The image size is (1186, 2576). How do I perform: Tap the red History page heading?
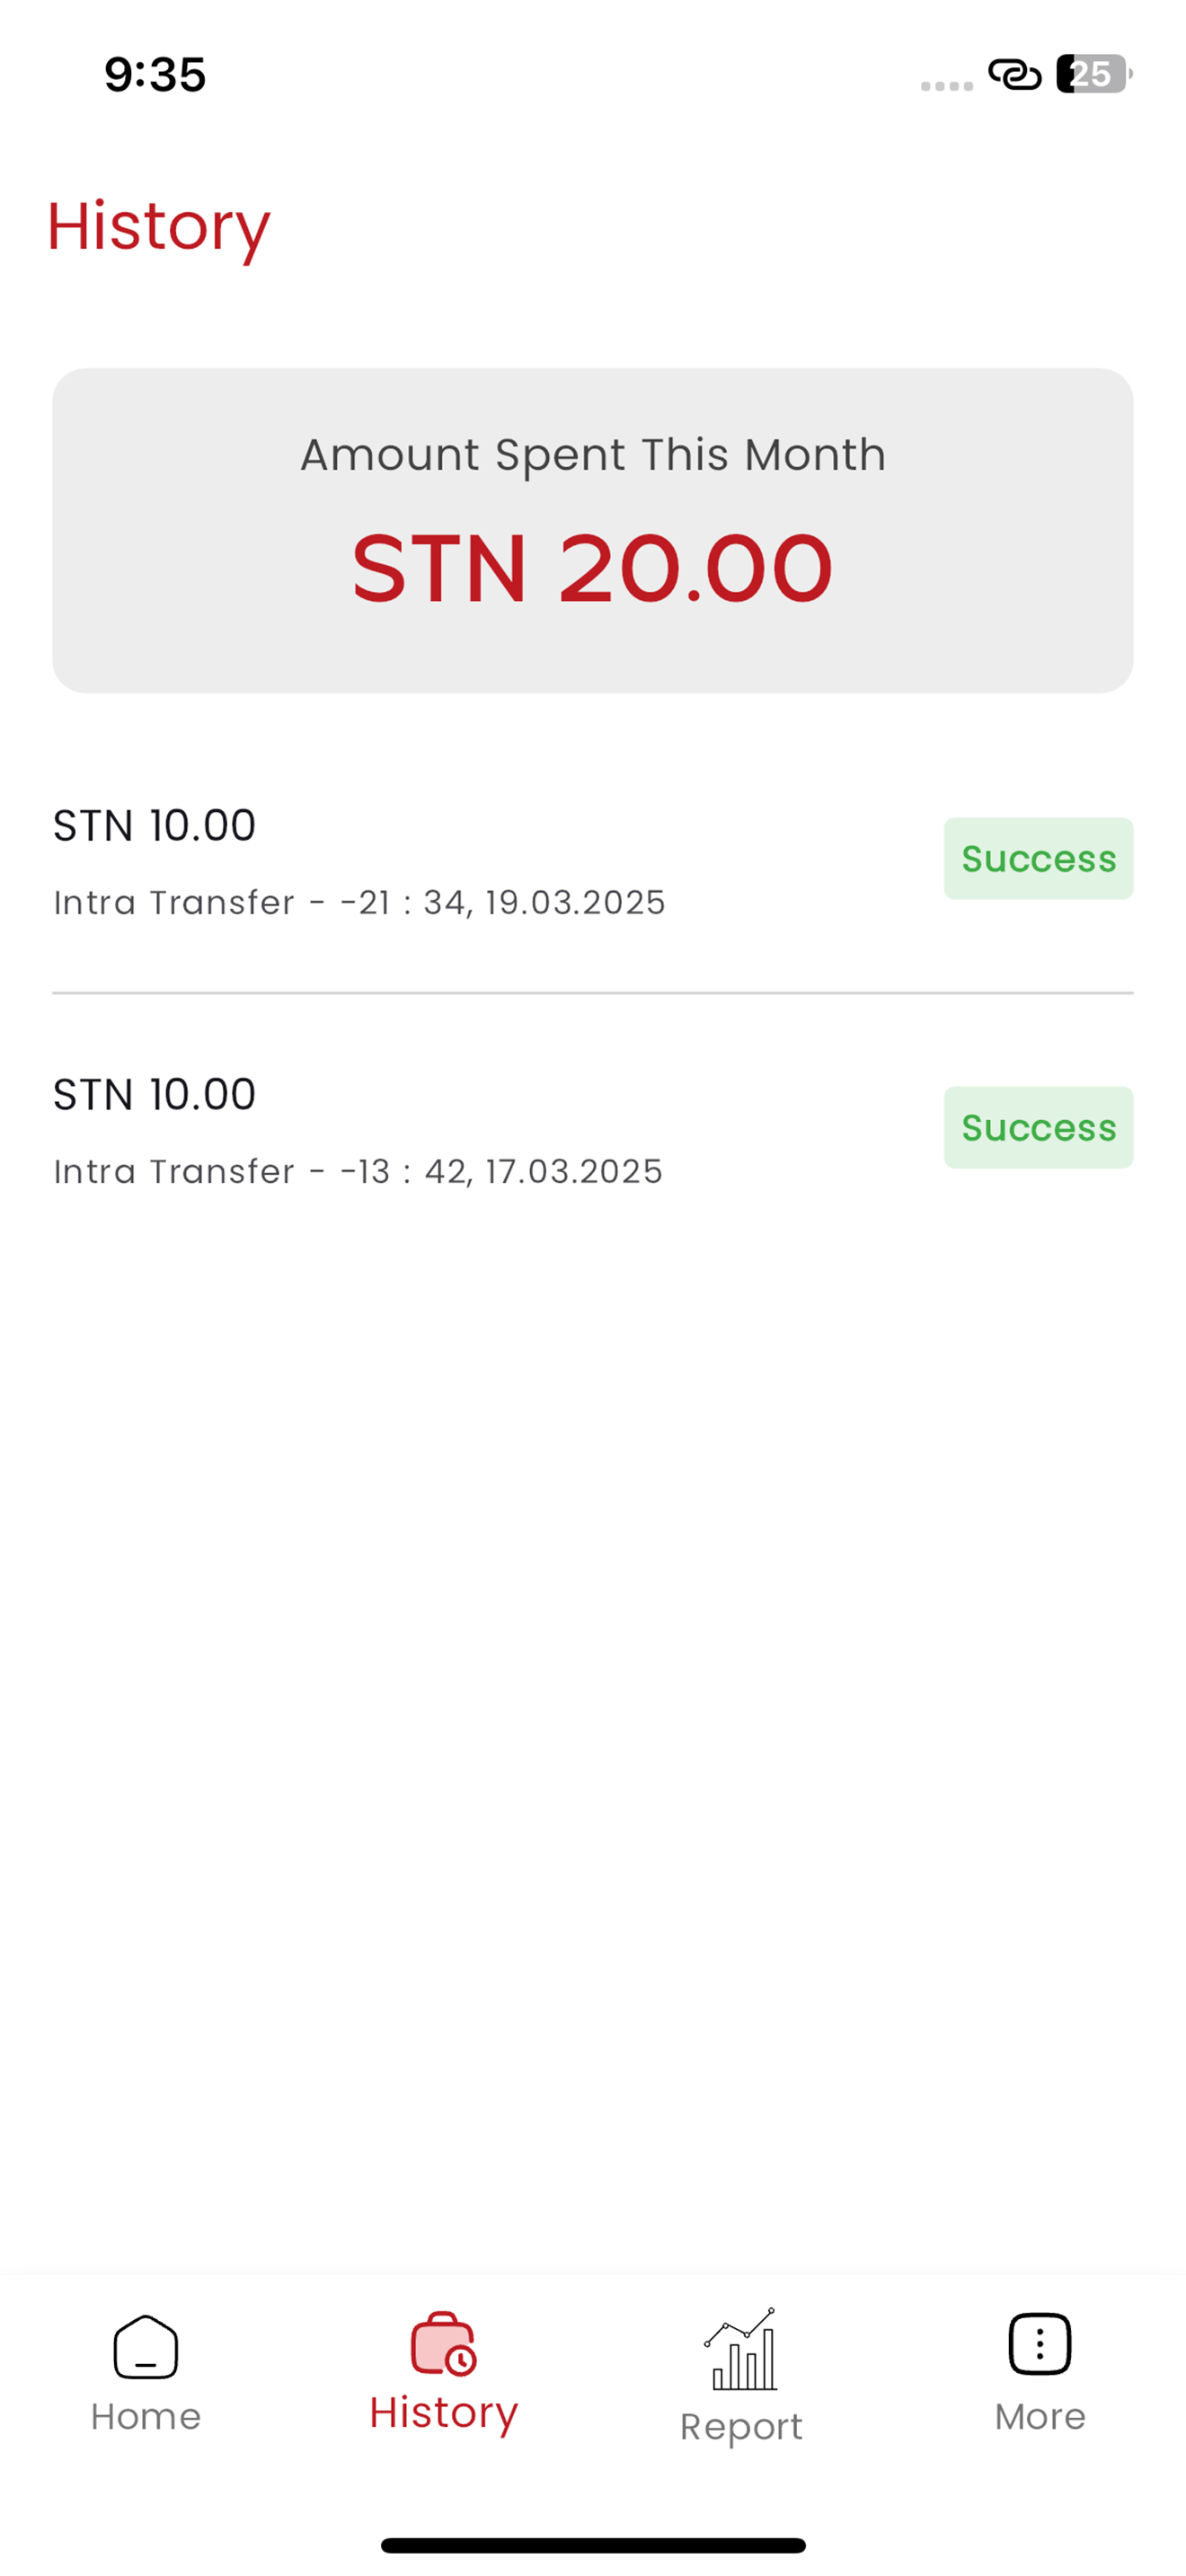pos(158,228)
